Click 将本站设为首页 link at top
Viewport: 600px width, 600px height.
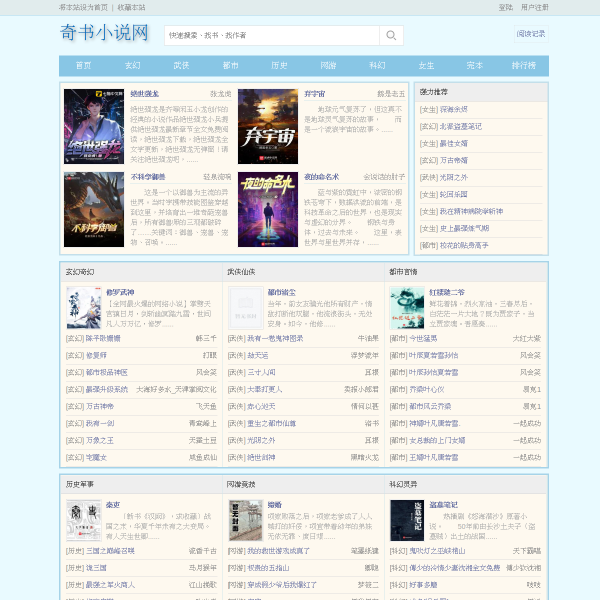pos(83,7)
